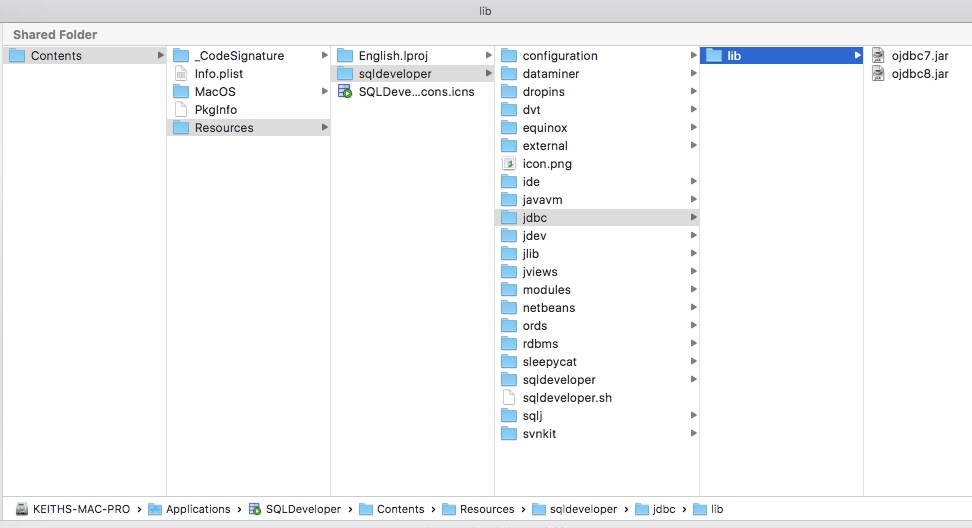972x528 pixels.
Task: Click the configuration folder icon
Action: [509, 56]
